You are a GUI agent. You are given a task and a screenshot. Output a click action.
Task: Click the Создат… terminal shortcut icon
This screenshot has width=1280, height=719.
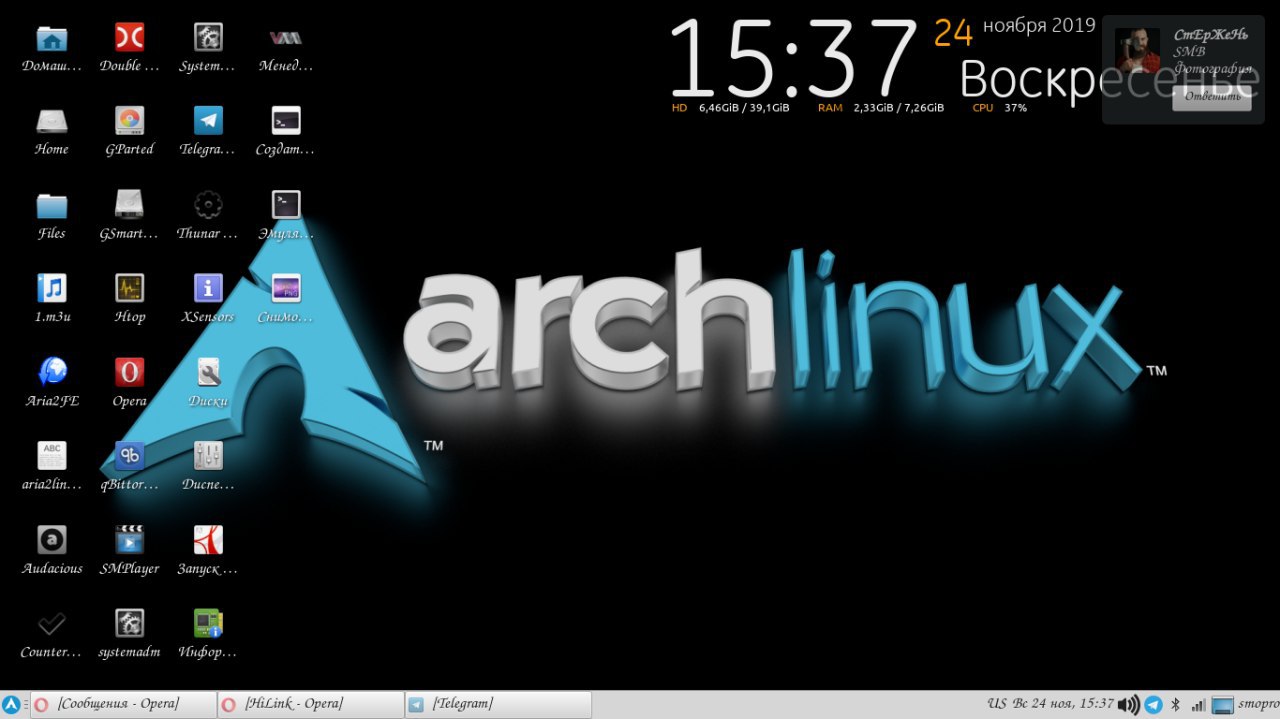286,121
